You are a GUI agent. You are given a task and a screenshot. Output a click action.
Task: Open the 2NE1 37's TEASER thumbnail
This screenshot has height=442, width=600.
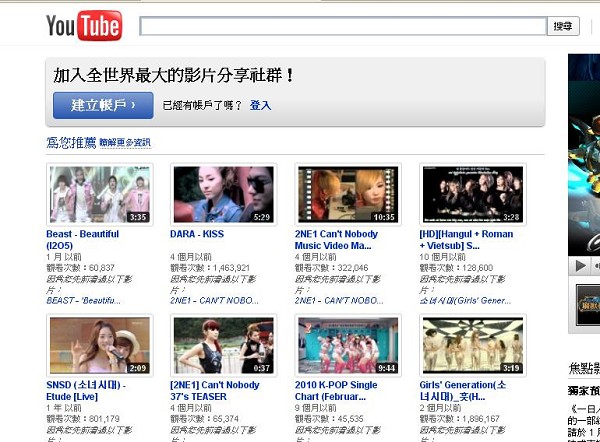224,345
